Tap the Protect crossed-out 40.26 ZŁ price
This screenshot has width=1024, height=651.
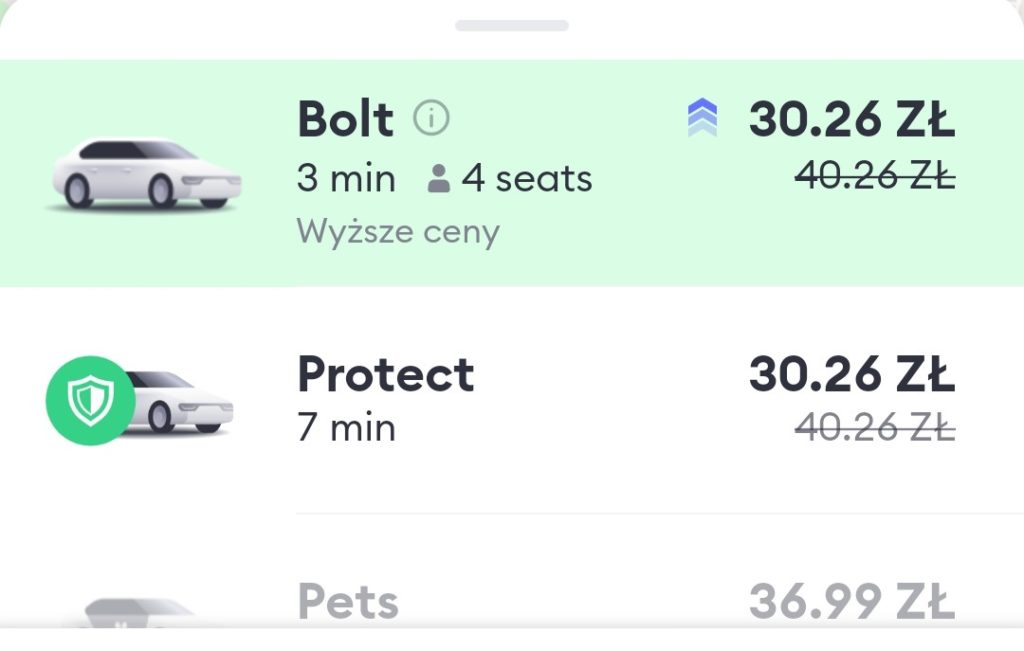(x=875, y=428)
